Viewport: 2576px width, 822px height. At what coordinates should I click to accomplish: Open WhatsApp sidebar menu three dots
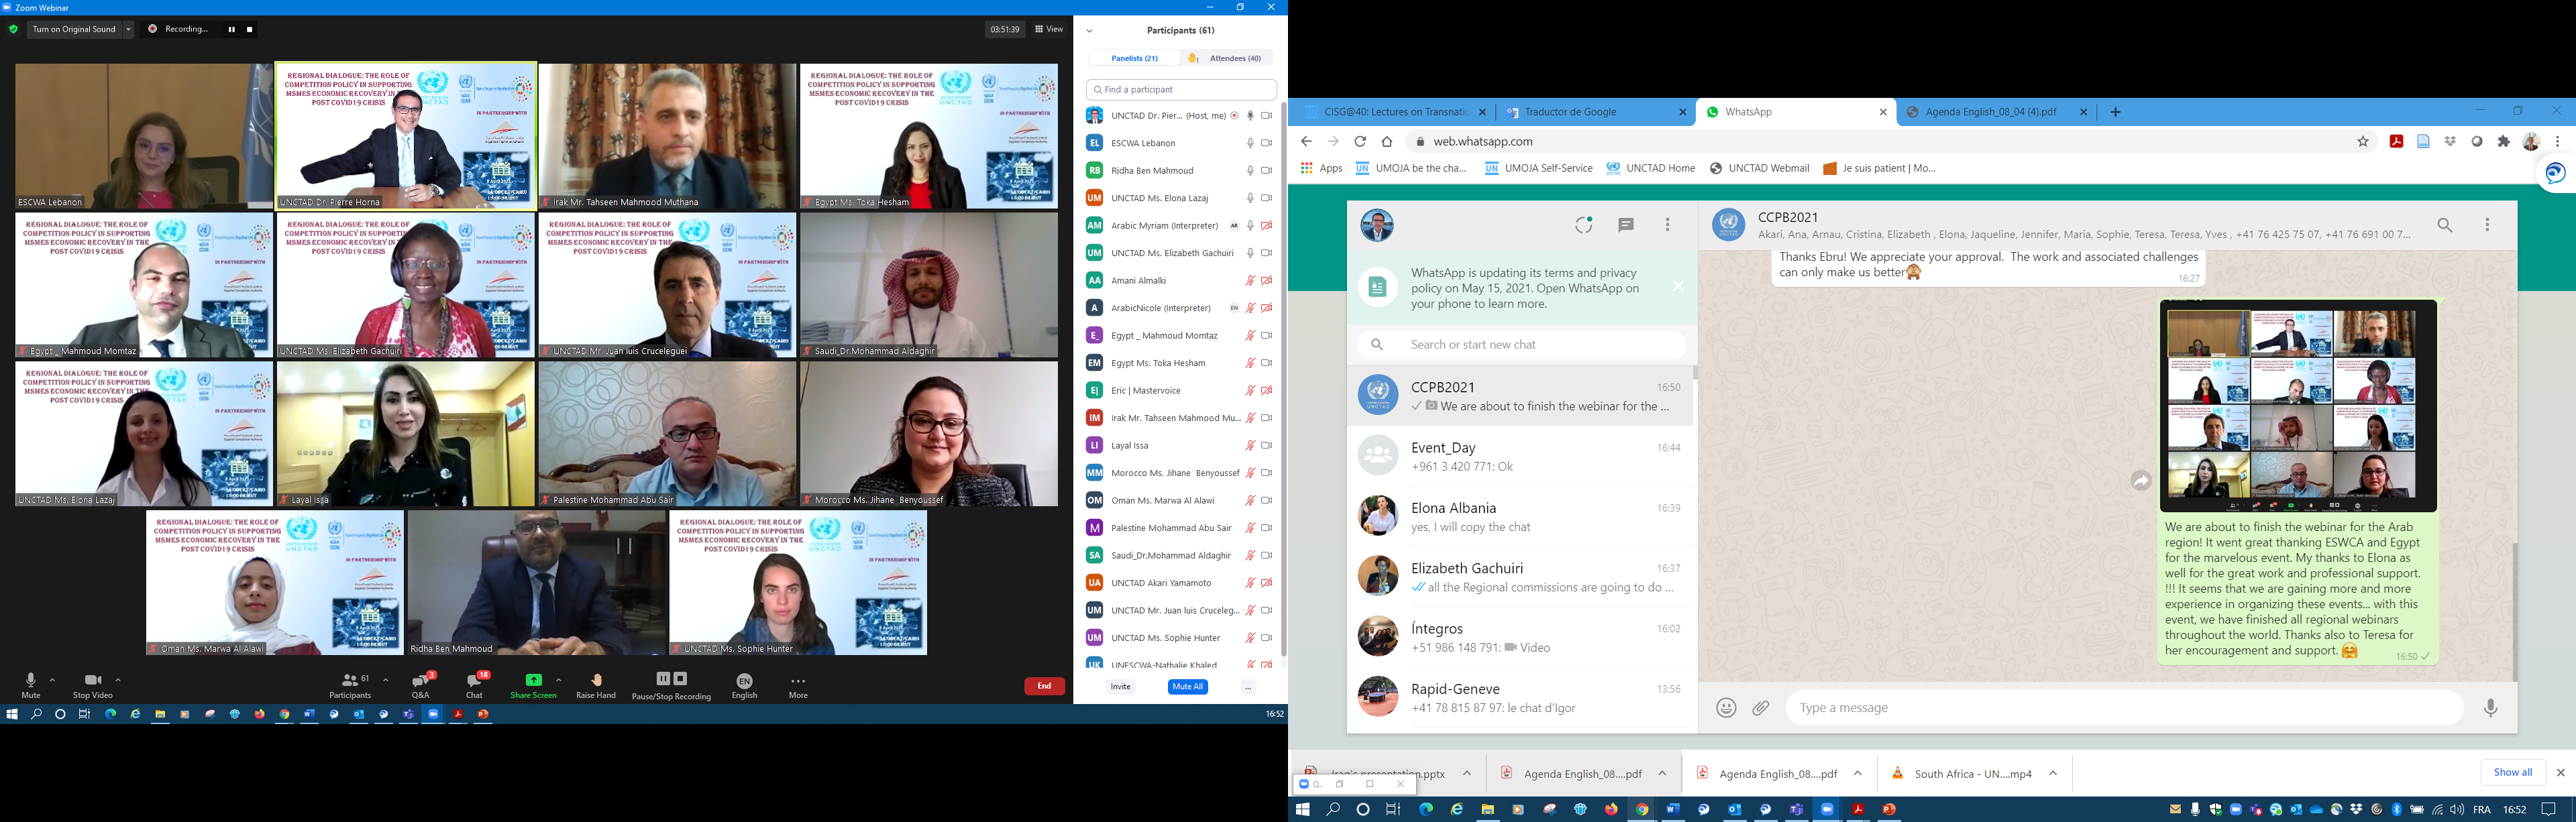[1667, 225]
